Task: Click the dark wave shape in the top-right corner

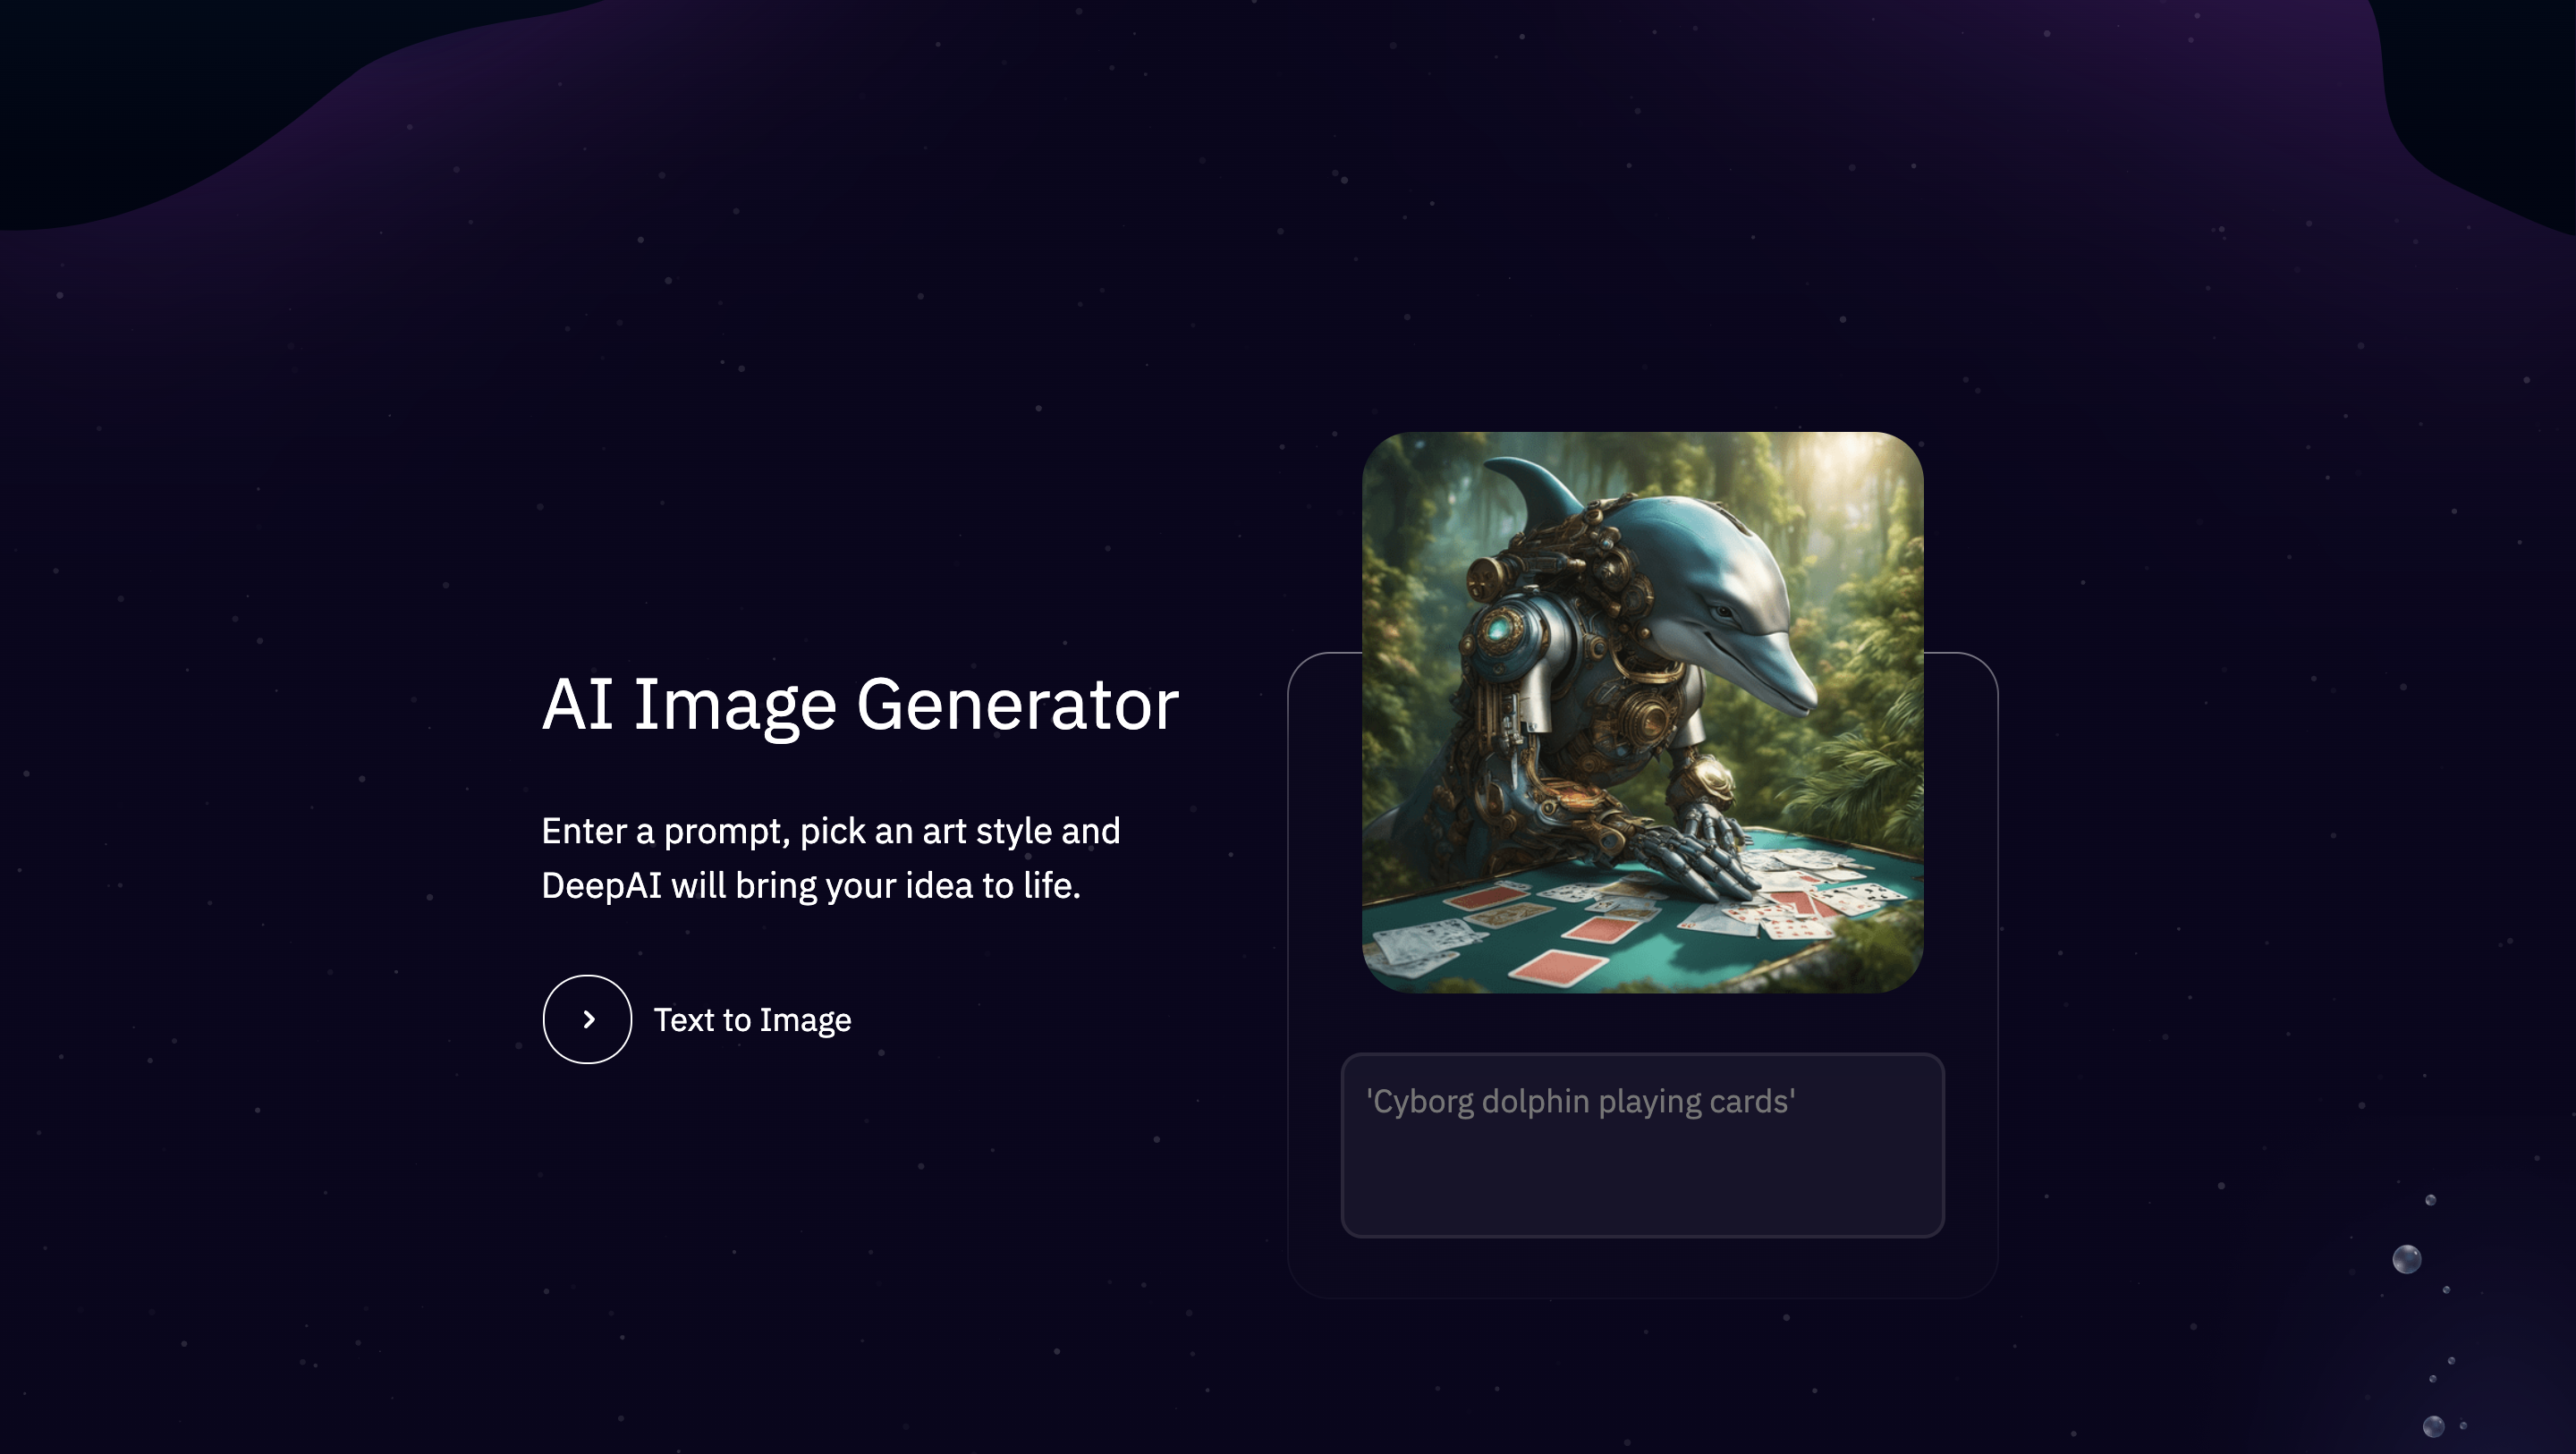Action: [x=2480, y=90]
